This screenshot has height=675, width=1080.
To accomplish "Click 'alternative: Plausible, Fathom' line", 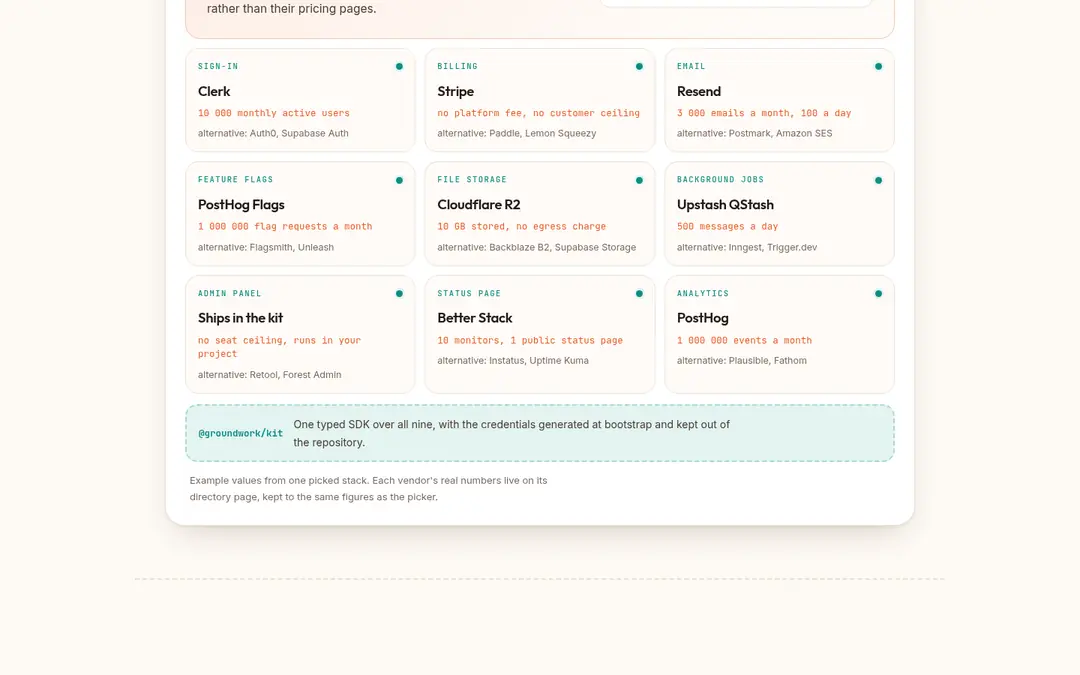I will pos(741,360).
